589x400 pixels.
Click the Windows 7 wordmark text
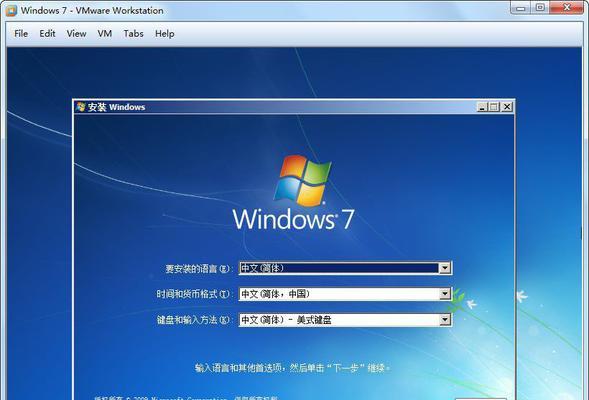pyautogui.click(x=293, y=219)
